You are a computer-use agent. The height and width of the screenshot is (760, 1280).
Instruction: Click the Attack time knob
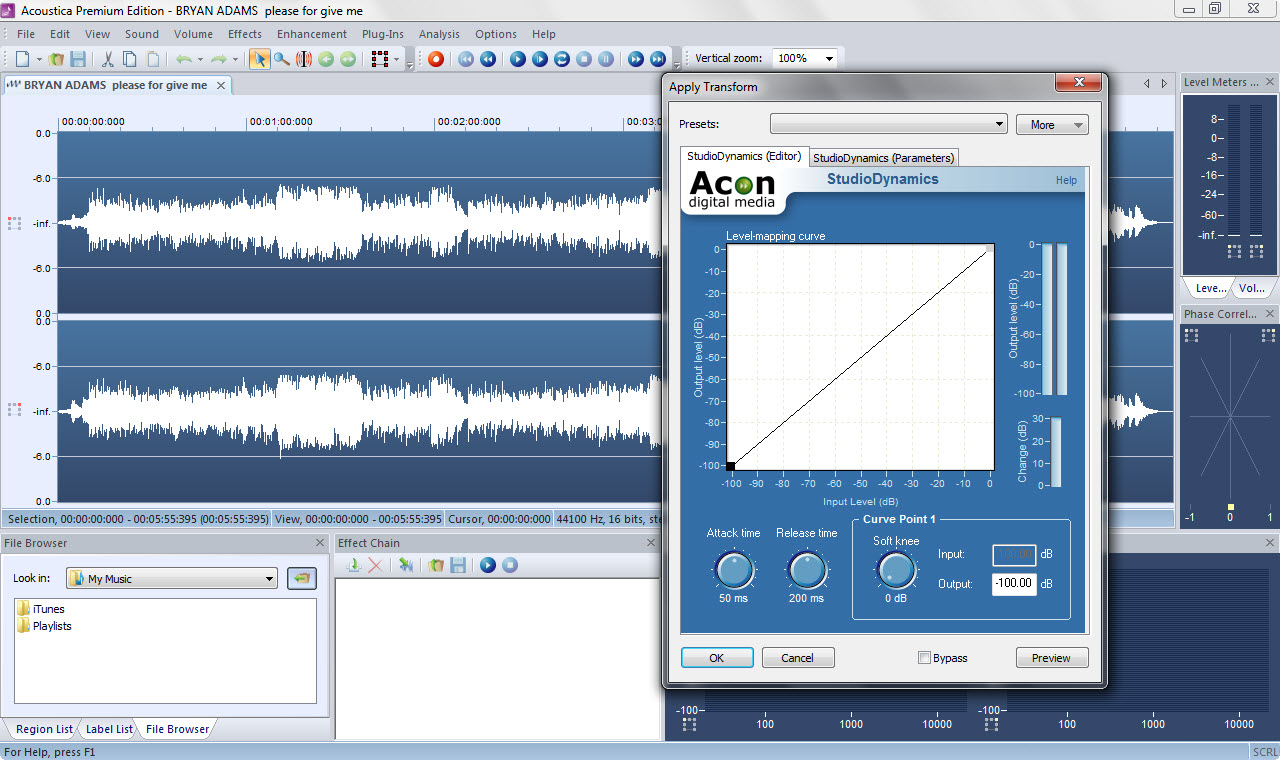(x=733, y=570)
